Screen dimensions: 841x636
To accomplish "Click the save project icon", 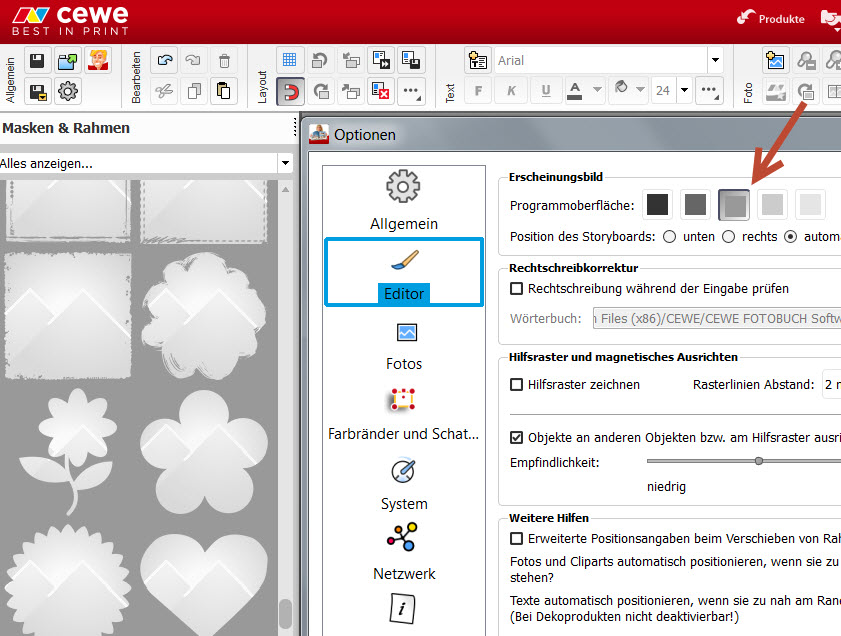I will (37, 61).
